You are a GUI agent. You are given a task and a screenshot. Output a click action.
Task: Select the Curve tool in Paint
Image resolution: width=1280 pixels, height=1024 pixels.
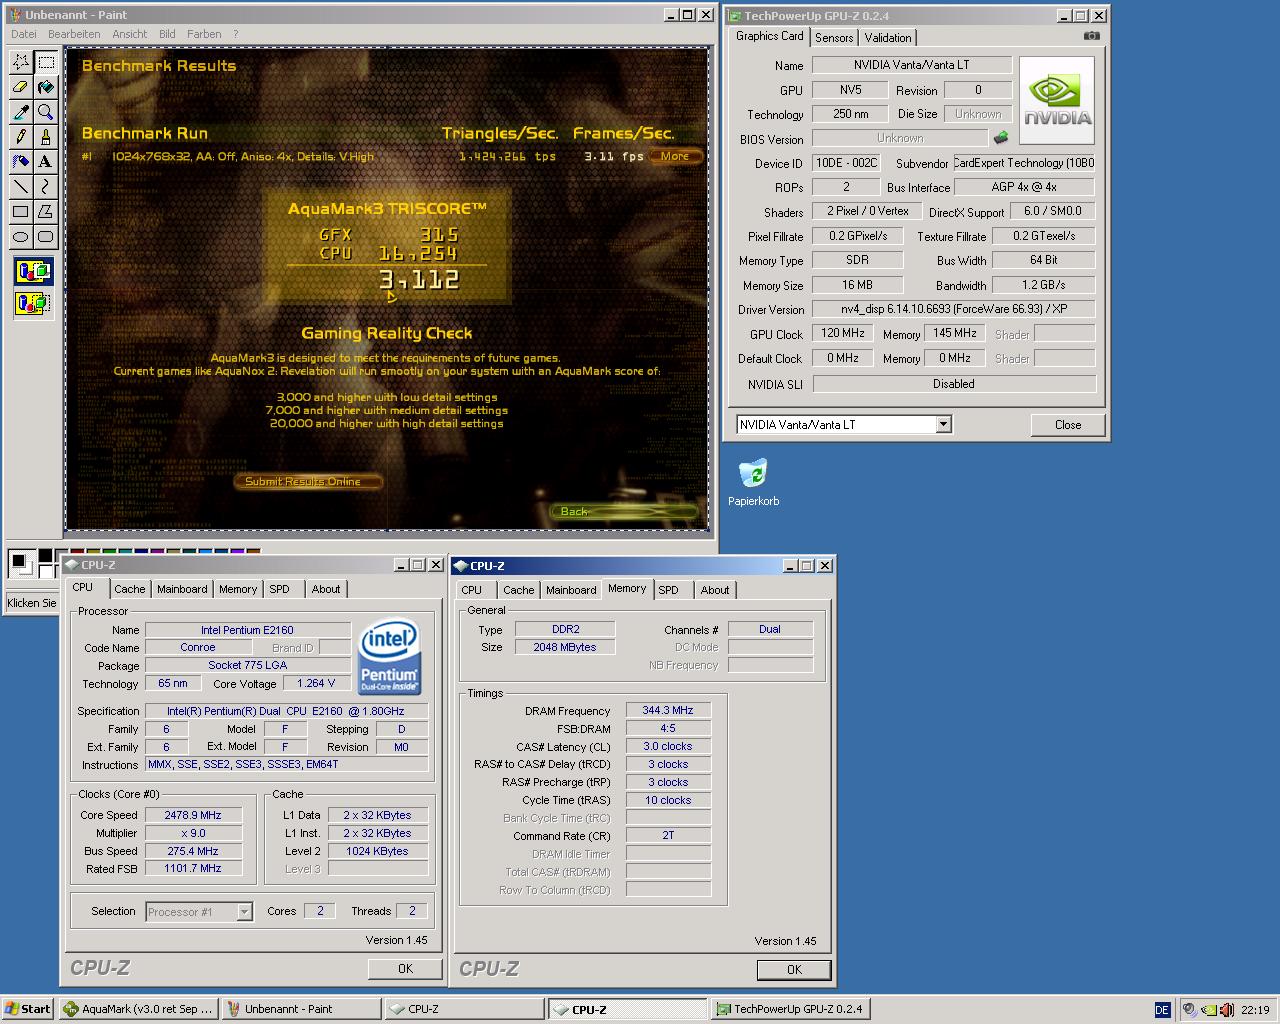click(45, 187)
